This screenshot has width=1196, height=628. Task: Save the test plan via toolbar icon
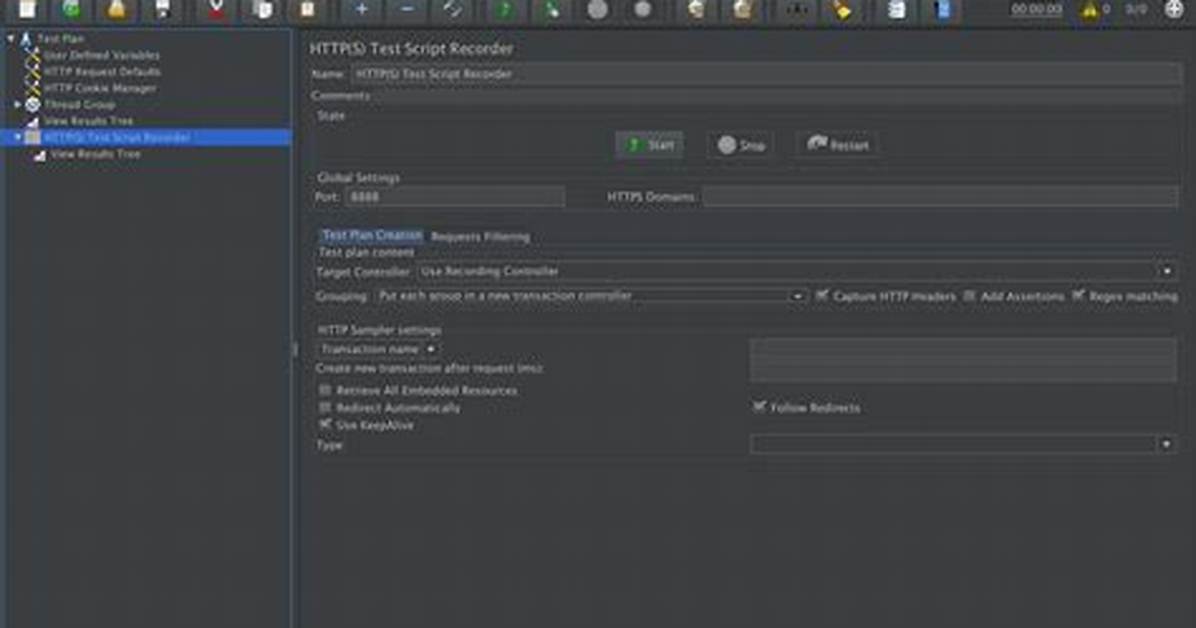coord(162,9)
